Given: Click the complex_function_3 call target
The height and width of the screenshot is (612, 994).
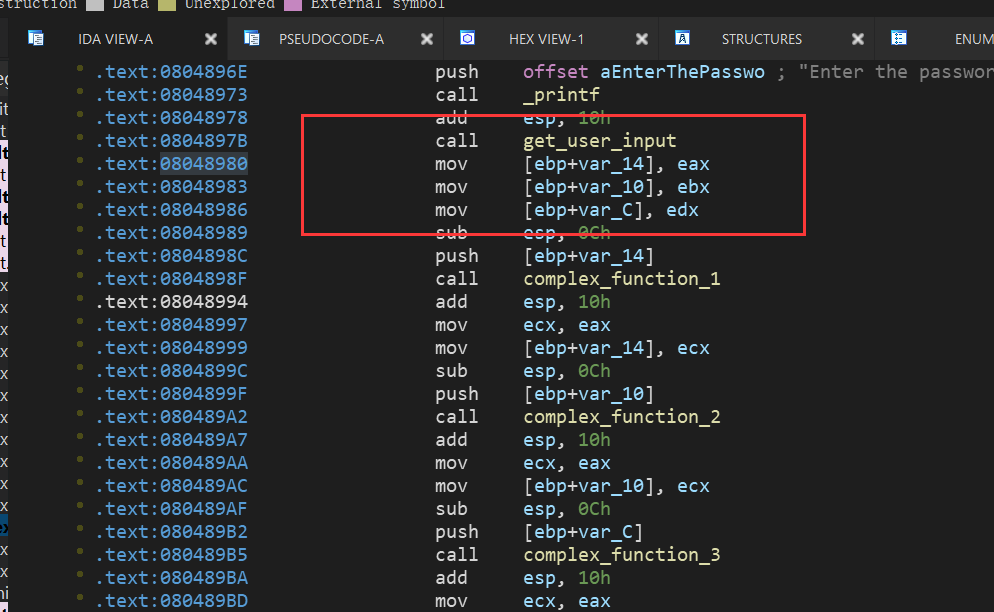Looking at the screenshot, I should point(622,556).
